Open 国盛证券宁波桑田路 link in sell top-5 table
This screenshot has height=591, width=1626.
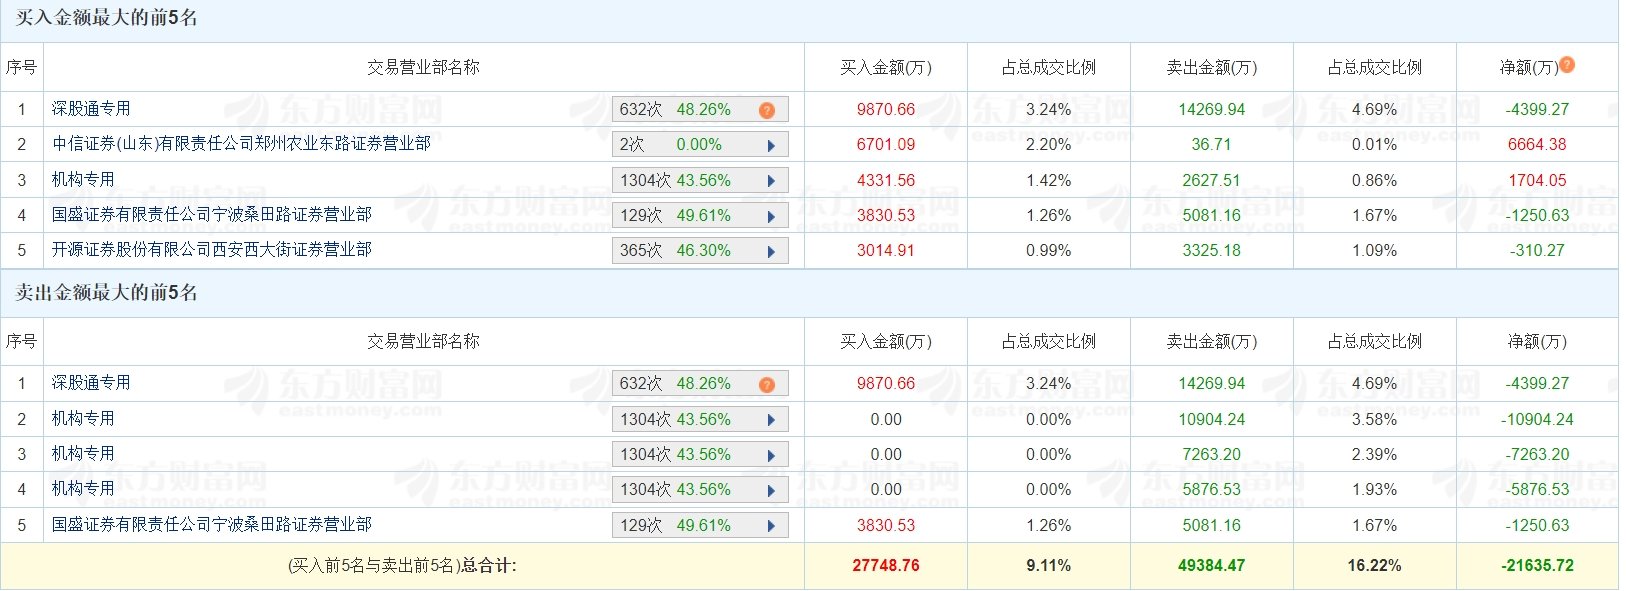point(211,524)
